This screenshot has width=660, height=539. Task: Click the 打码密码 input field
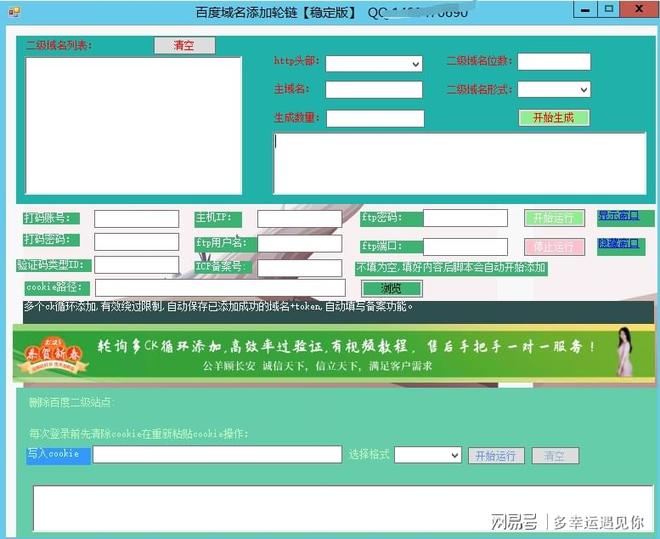click(136, 242)
